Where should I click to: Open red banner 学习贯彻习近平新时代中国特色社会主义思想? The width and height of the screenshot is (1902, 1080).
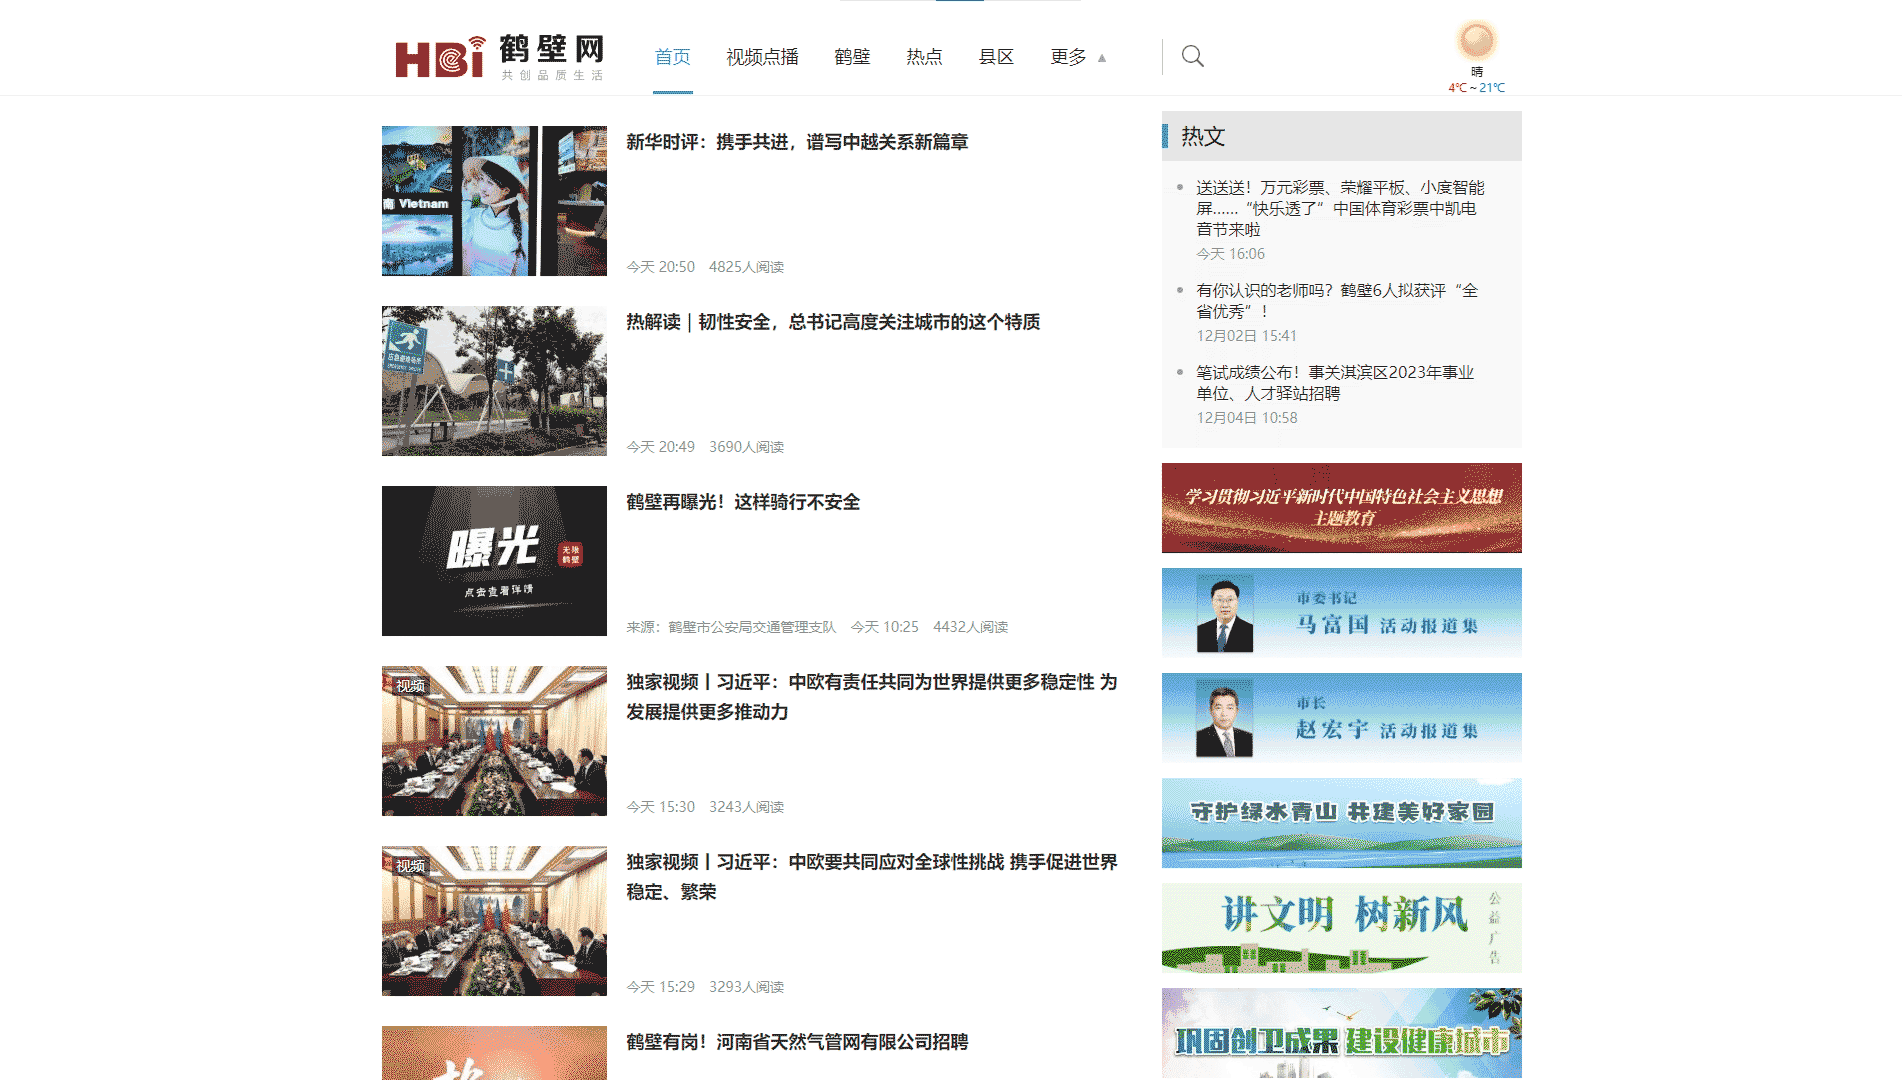point(1342,508)
